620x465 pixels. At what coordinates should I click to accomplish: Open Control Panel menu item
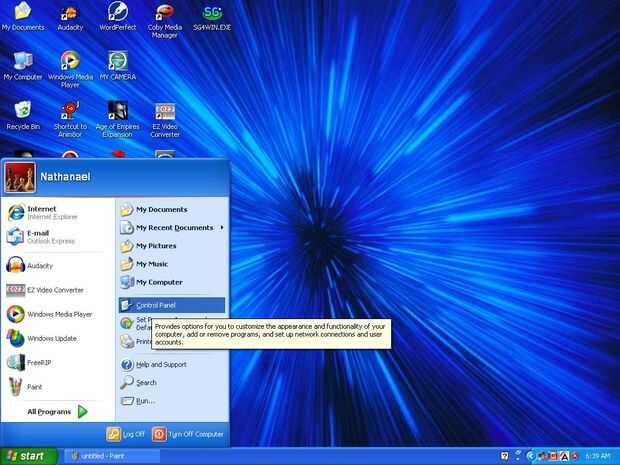tap(172, 305)
